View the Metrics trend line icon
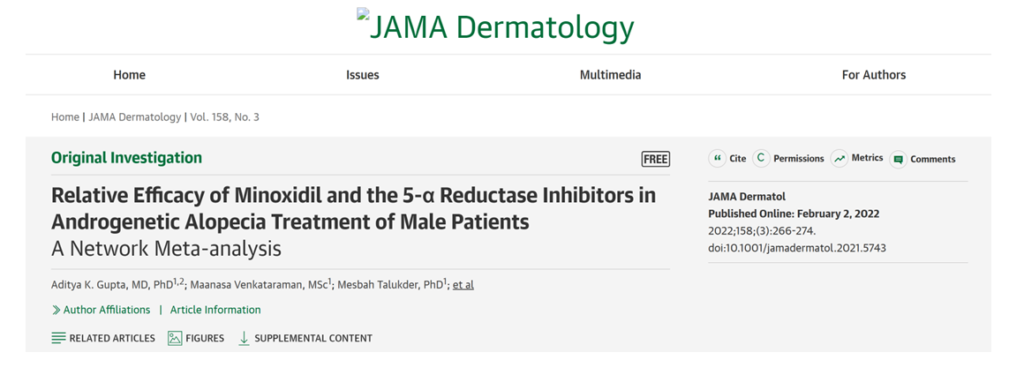Screen dimensions: 1024x375 click(839, 158)
